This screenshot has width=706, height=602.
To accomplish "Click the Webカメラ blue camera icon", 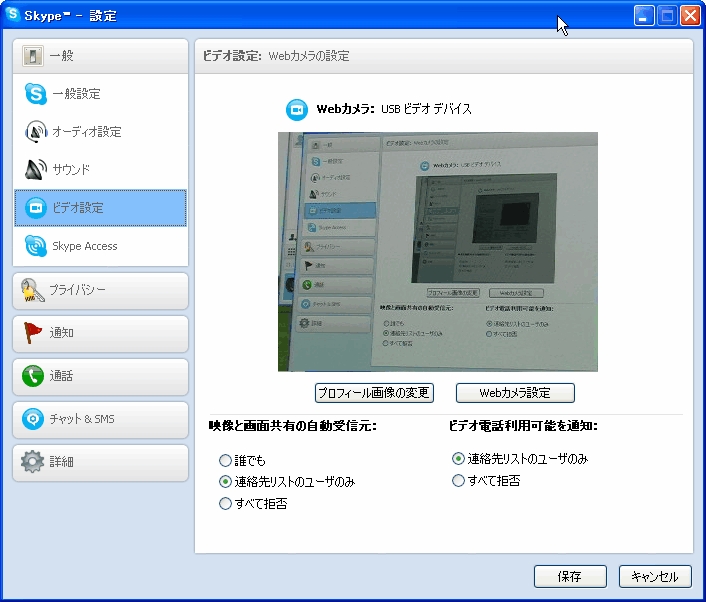I will tap(297, 109).
